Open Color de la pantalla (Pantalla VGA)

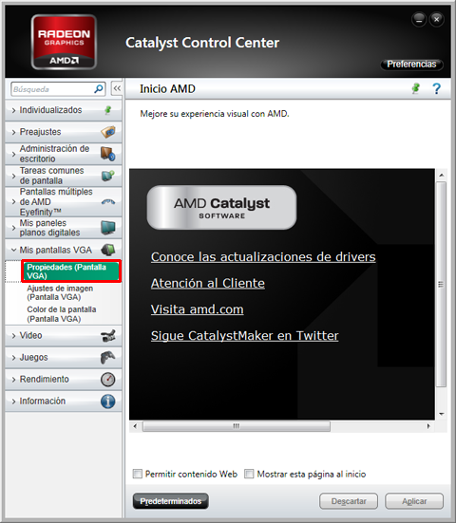click(x=61, y=314)
